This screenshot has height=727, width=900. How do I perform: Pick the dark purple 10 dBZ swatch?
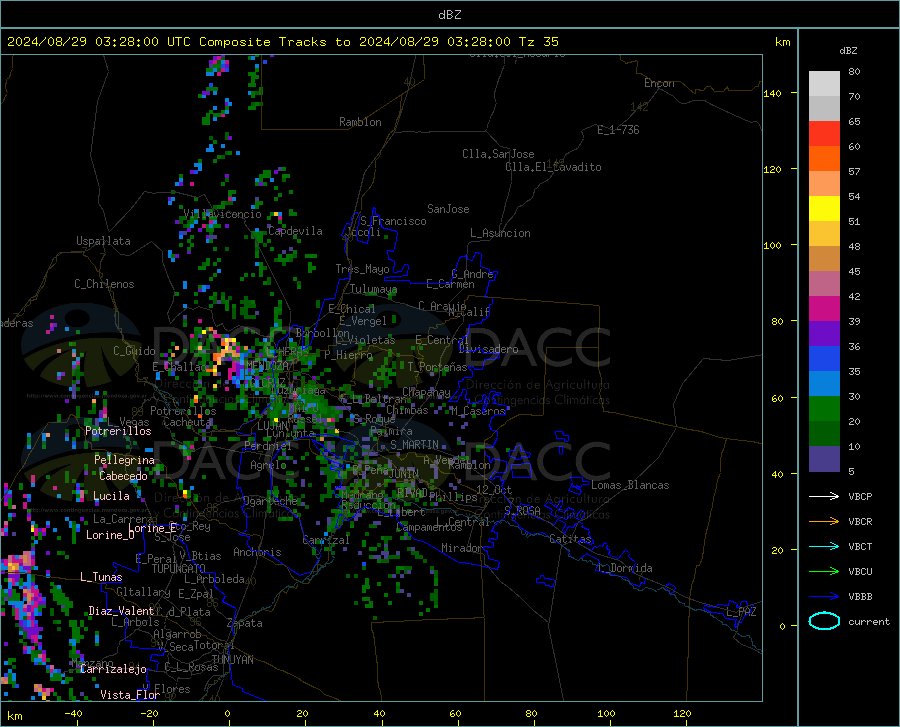click(824, 458)
